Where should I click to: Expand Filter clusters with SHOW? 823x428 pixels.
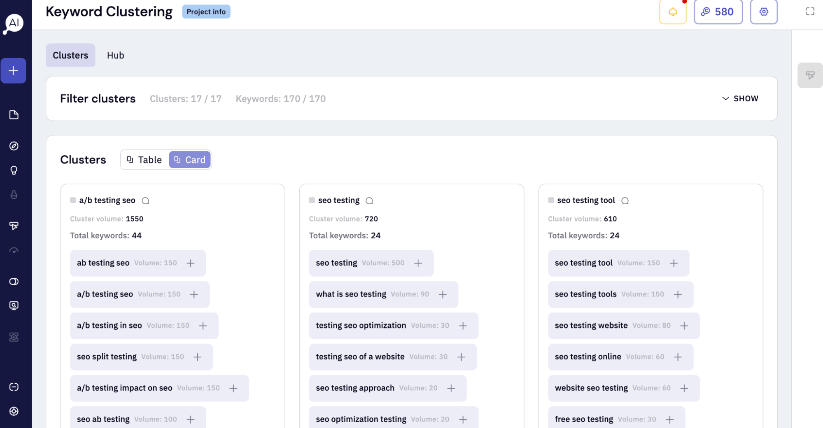[740, 99]
